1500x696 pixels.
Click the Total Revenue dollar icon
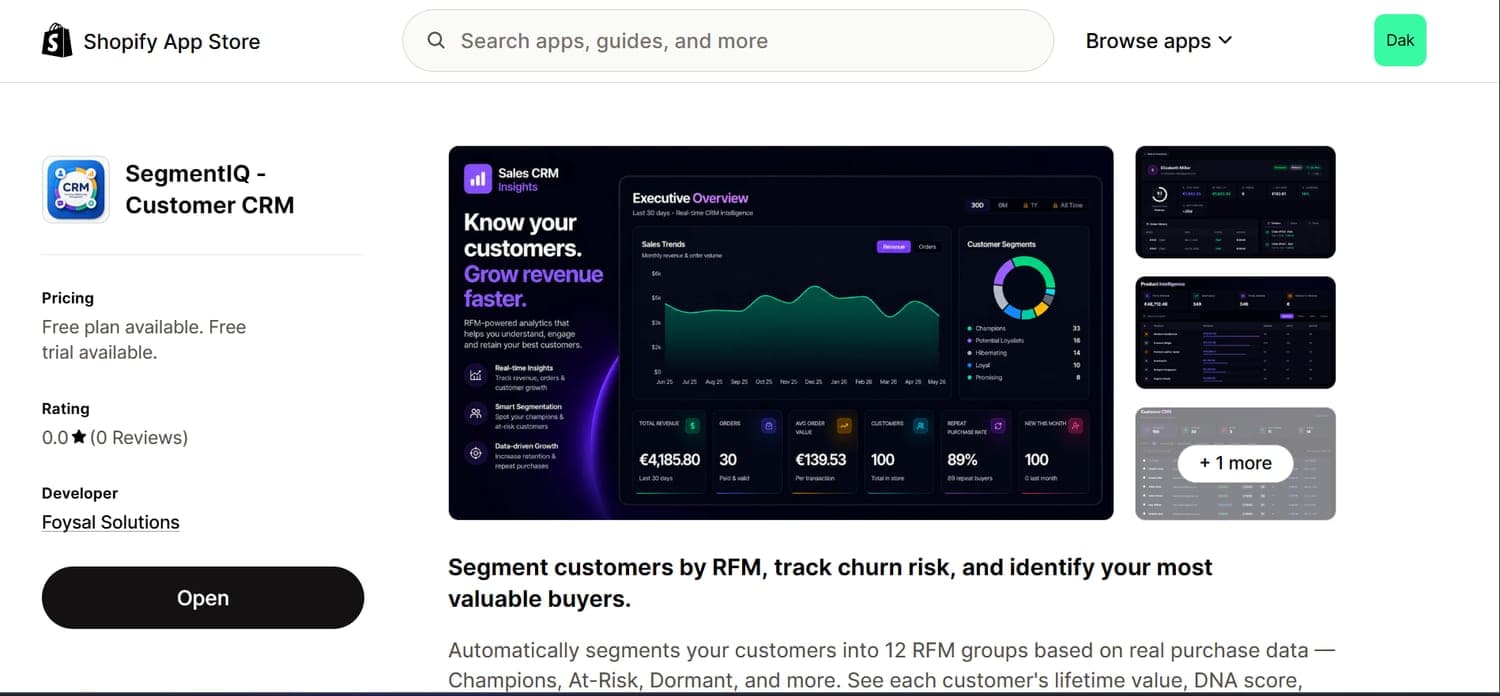(692, 426)
